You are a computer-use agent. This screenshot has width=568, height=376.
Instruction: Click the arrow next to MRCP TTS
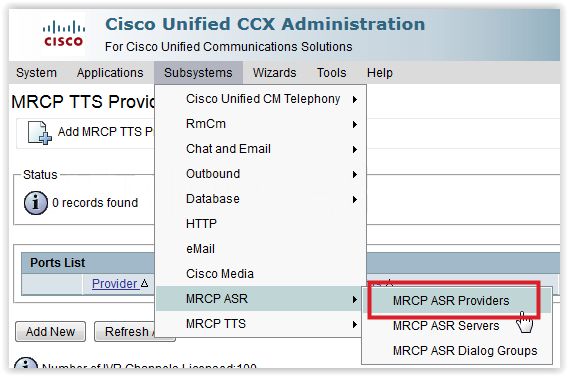355,324
